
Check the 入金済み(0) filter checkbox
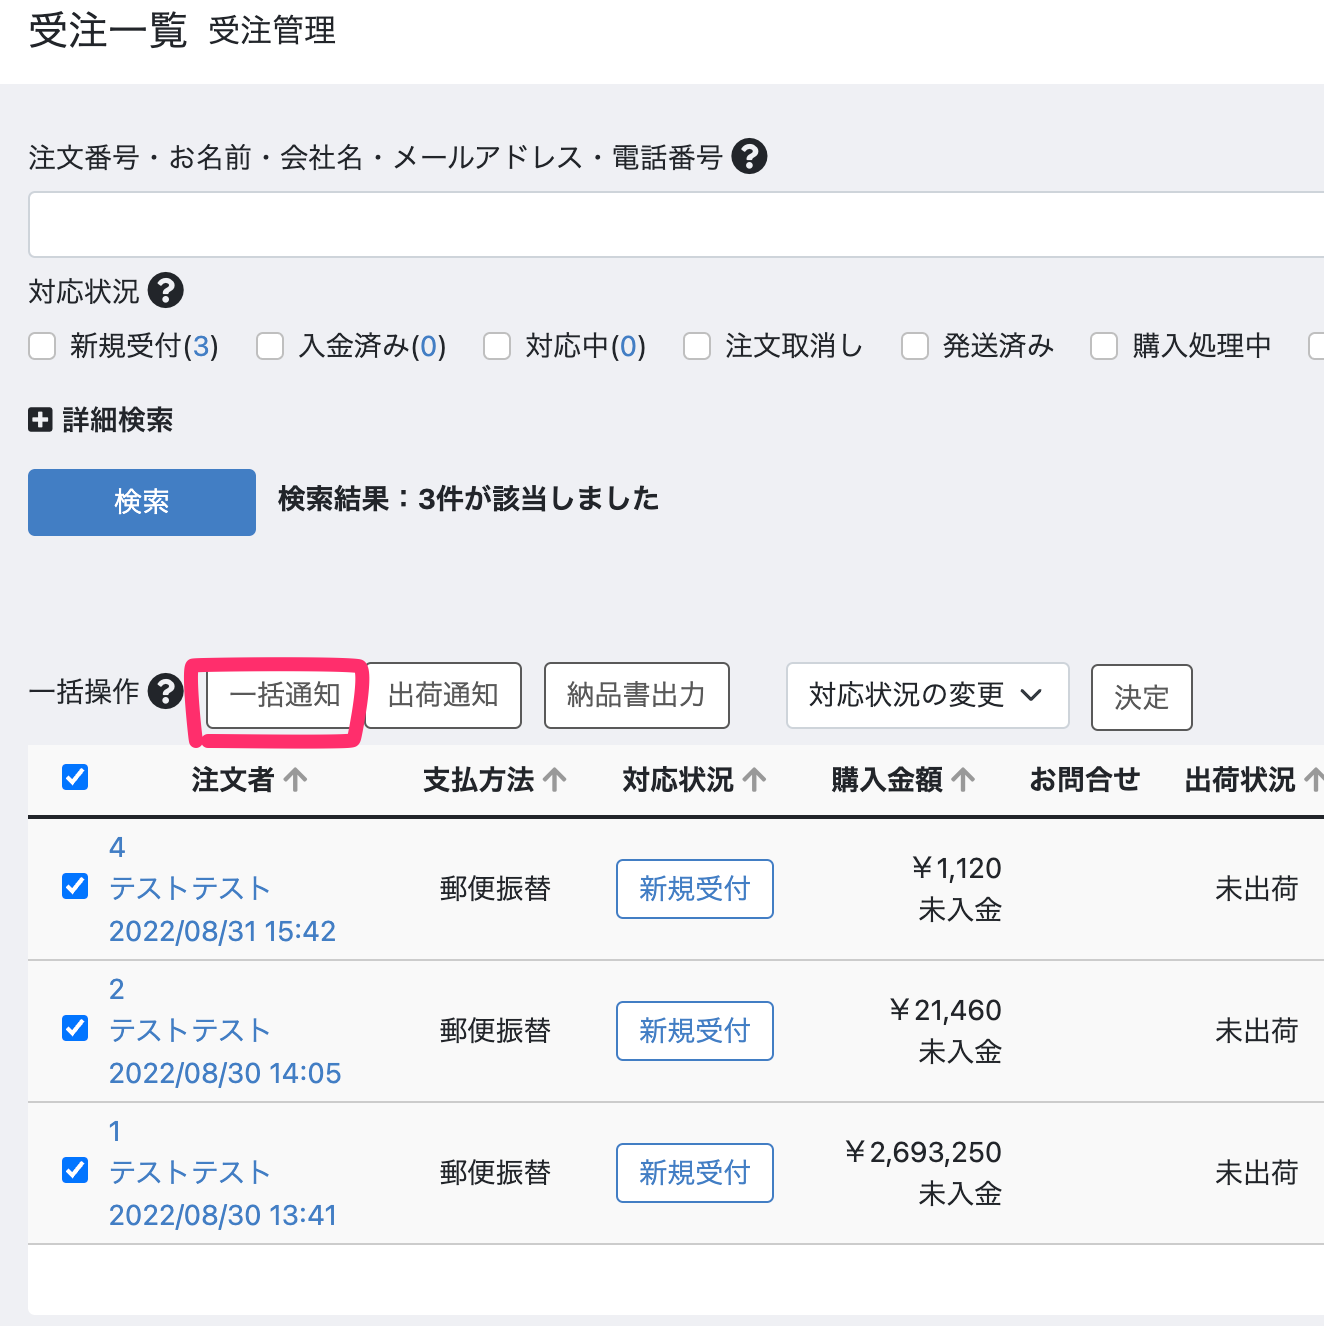pyautogui.click(x=270, y=346)
